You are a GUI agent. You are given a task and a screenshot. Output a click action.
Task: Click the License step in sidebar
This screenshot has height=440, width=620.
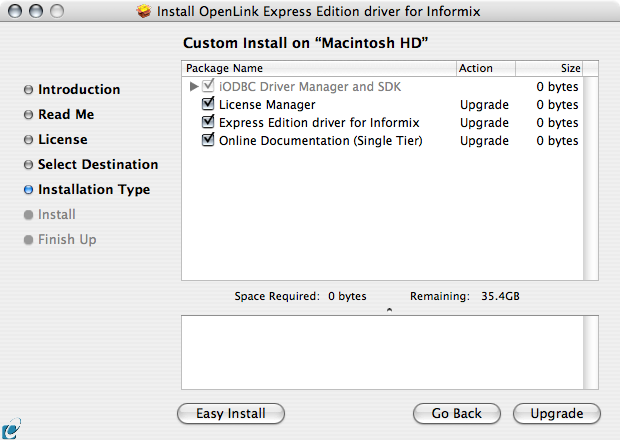tap(62, 140)
